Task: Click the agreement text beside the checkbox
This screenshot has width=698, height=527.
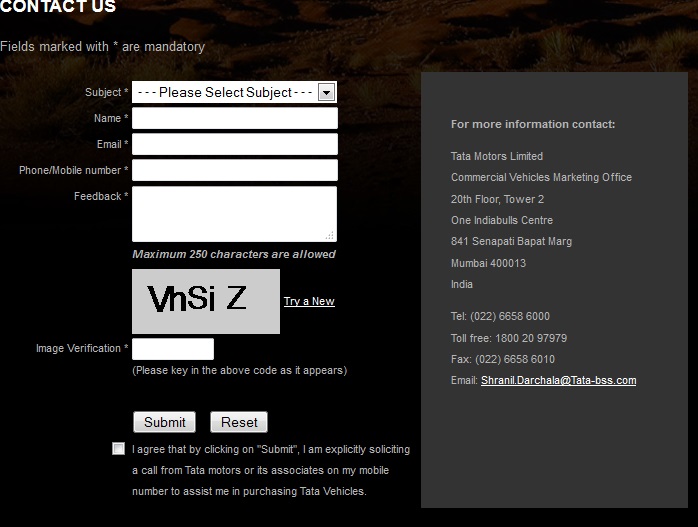Action: point(270,470)
